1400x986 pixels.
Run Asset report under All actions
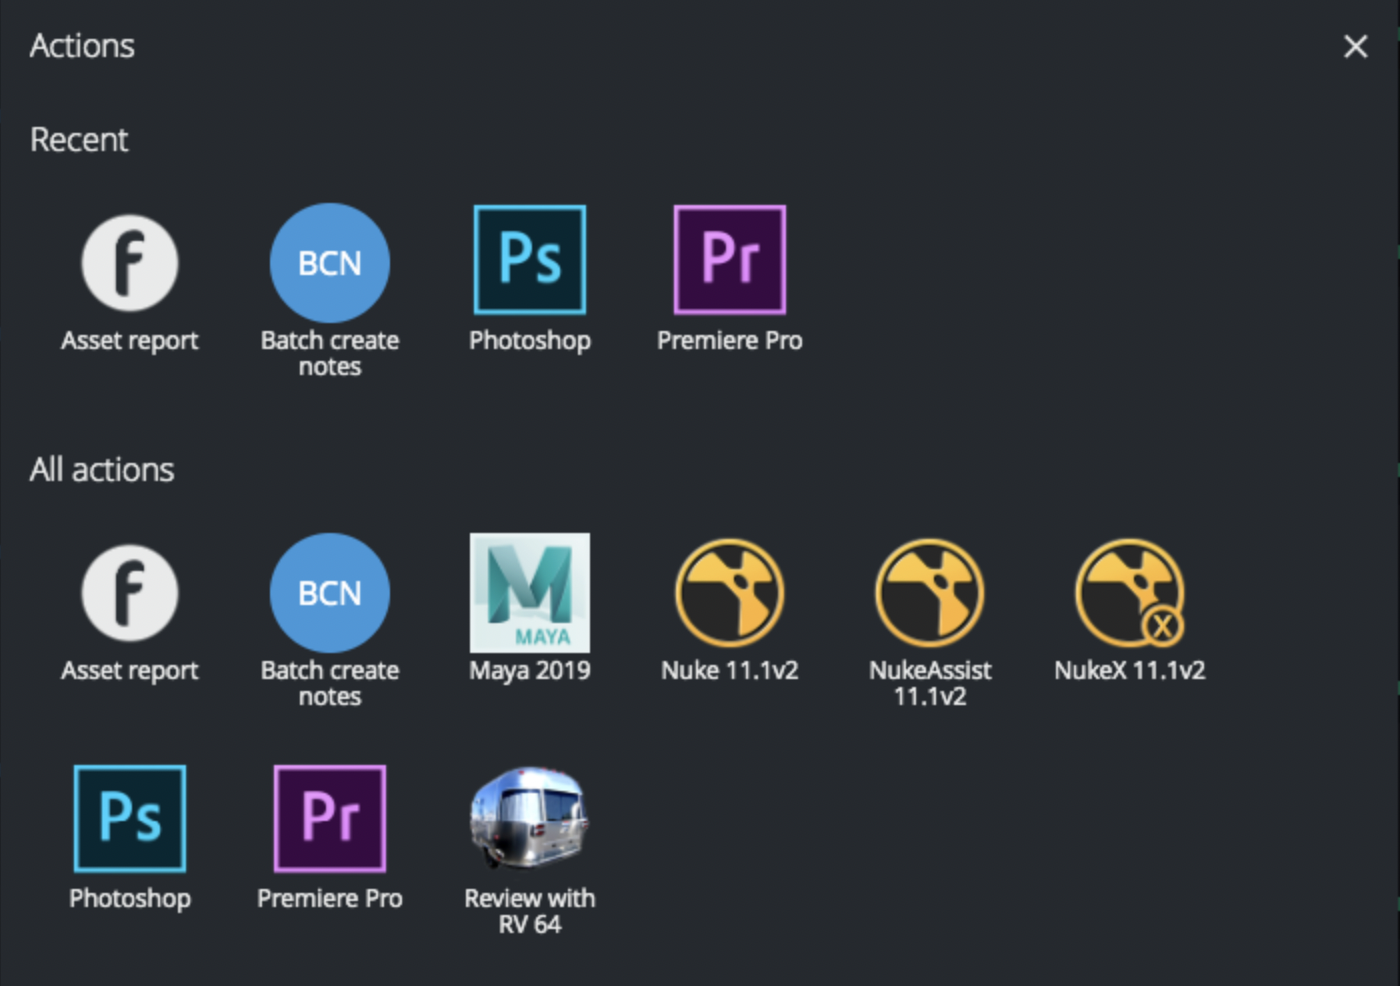pyautogui.click(x=129, y=592)
